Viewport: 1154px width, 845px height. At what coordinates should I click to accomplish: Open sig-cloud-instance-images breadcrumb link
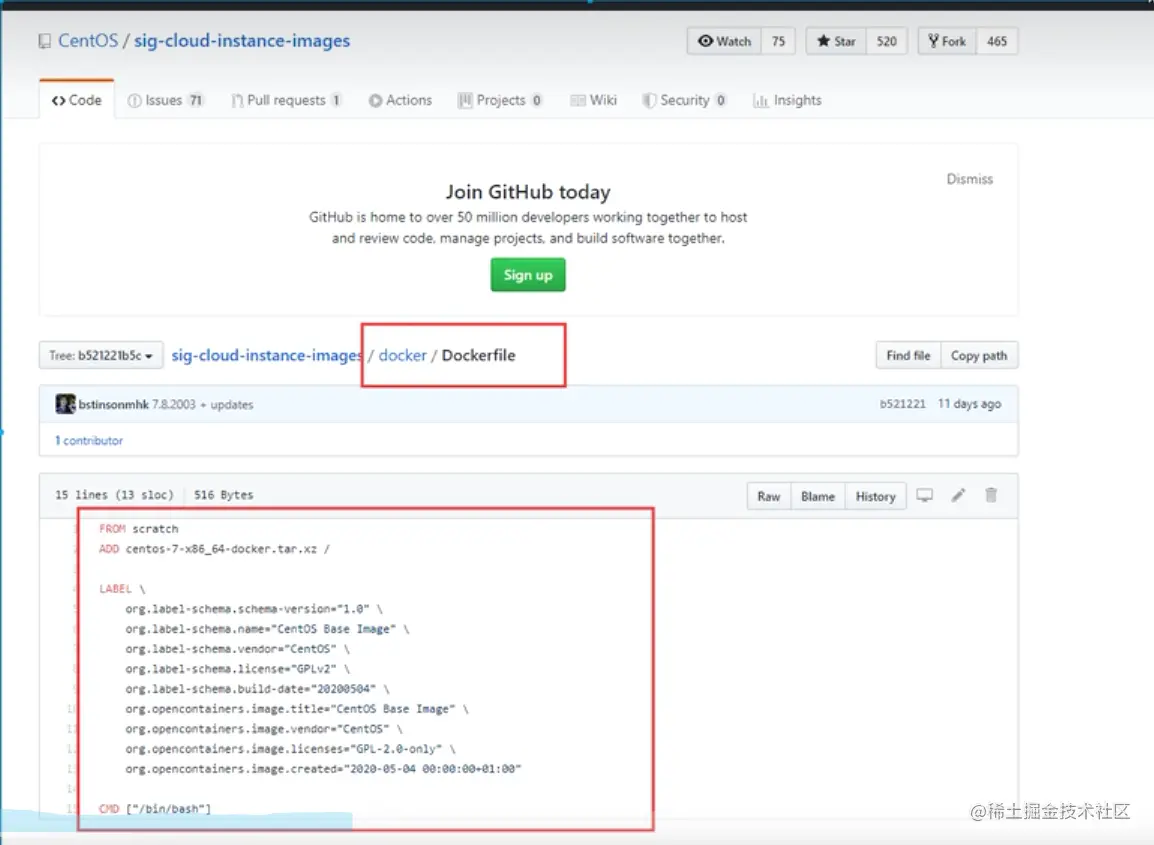266,356
